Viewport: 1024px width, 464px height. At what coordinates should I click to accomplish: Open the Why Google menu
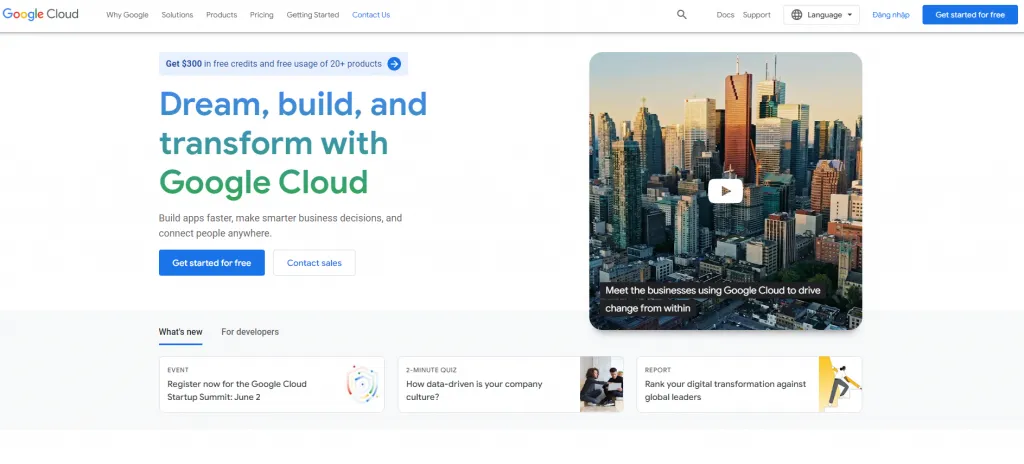127,15
